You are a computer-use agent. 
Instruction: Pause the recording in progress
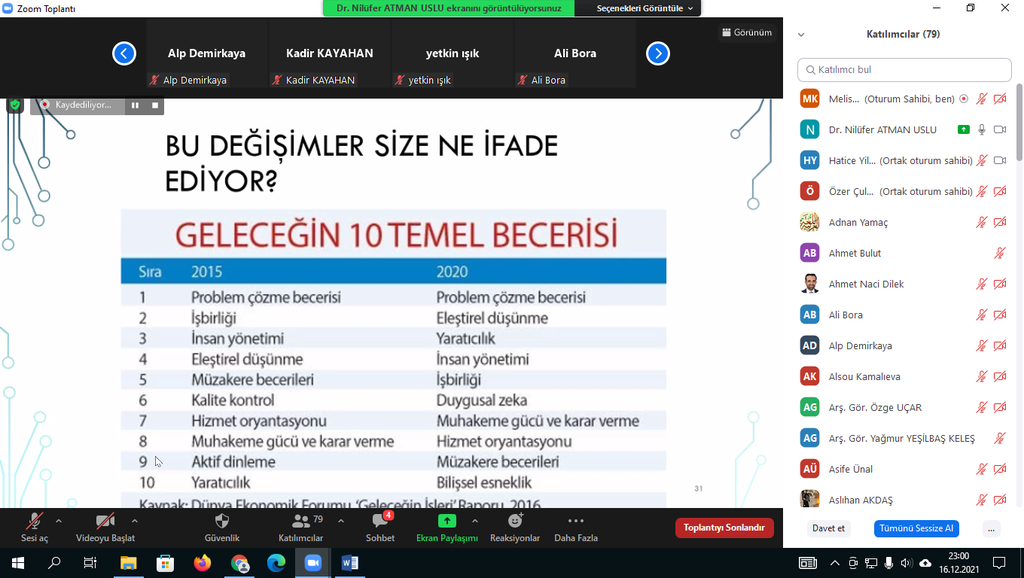[134, 105]
